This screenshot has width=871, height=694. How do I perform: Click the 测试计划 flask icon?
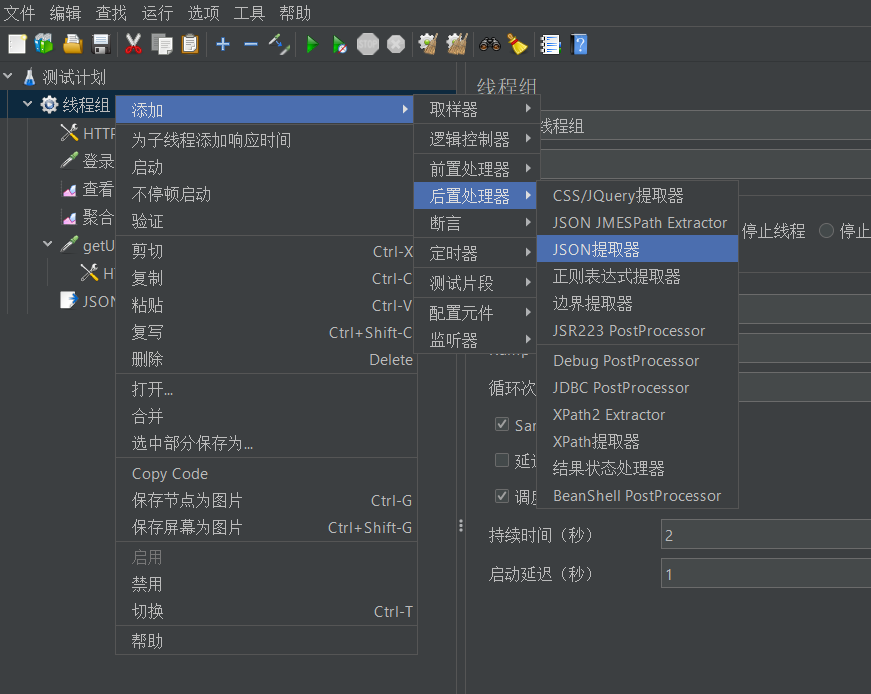[30, 77]
